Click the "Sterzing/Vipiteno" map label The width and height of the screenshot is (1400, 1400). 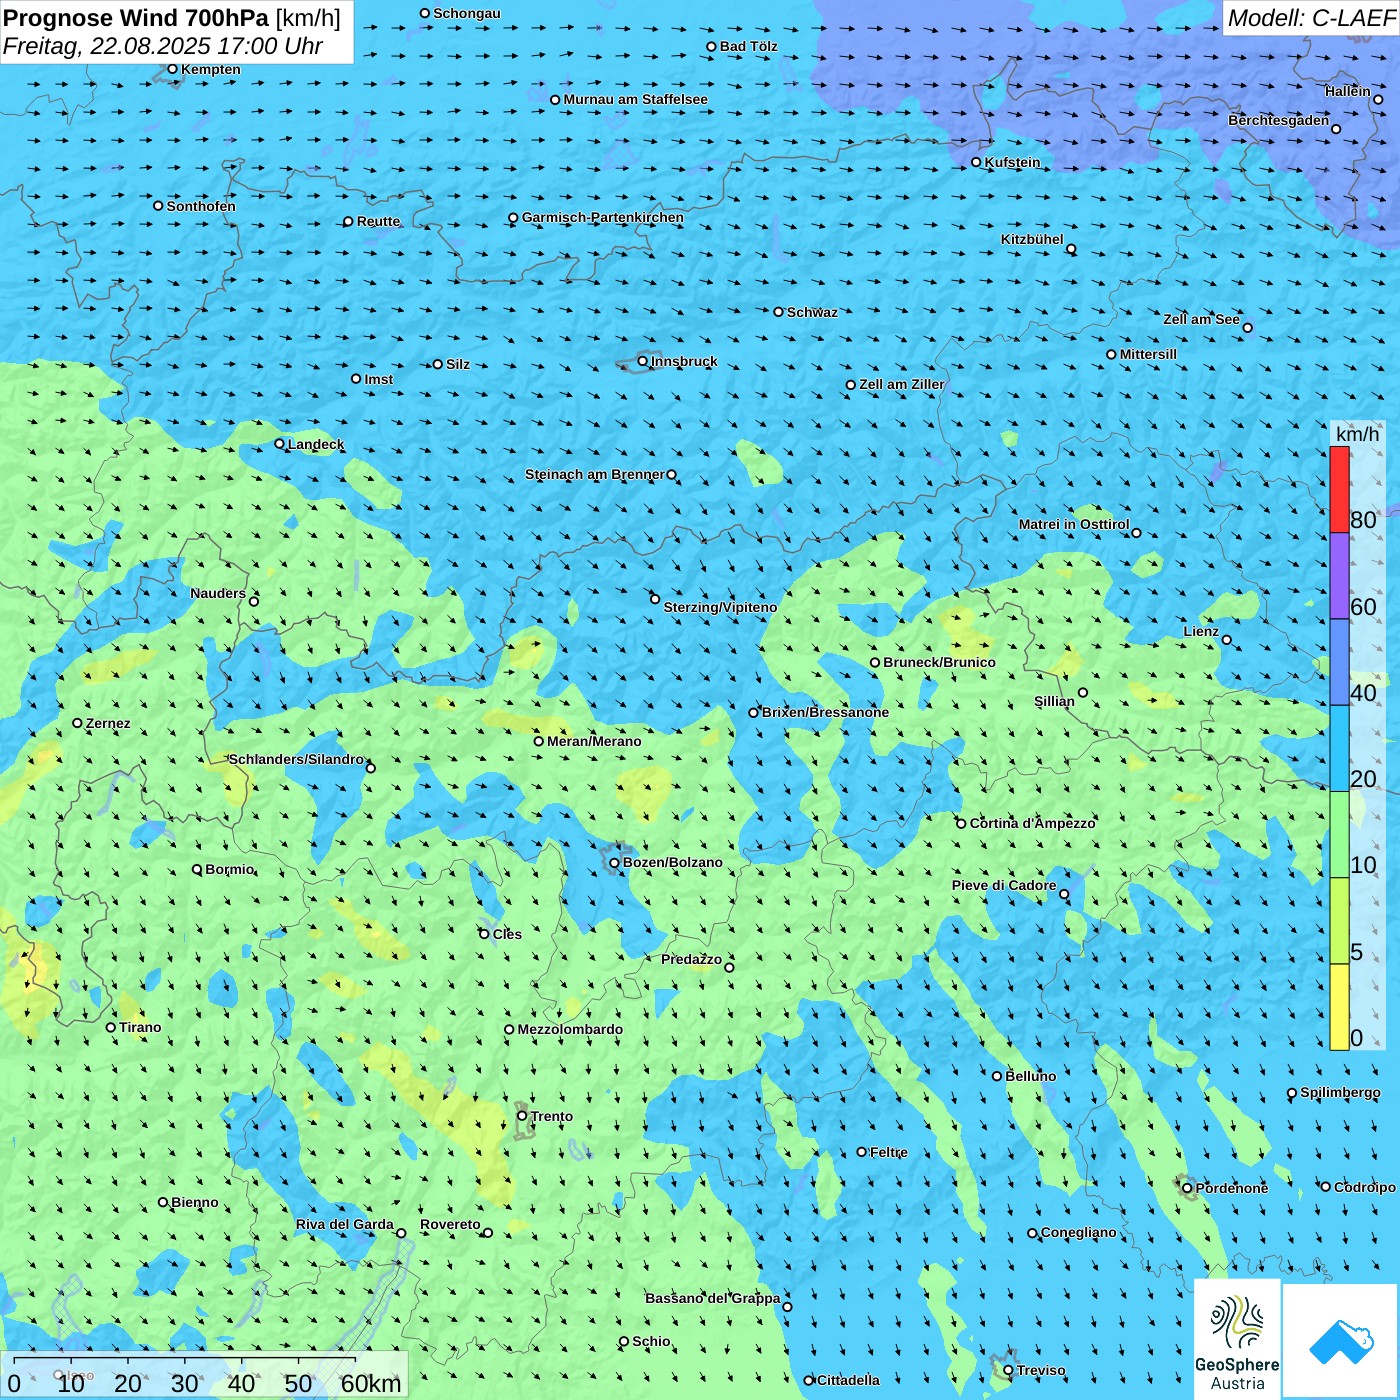click(720, 607)
